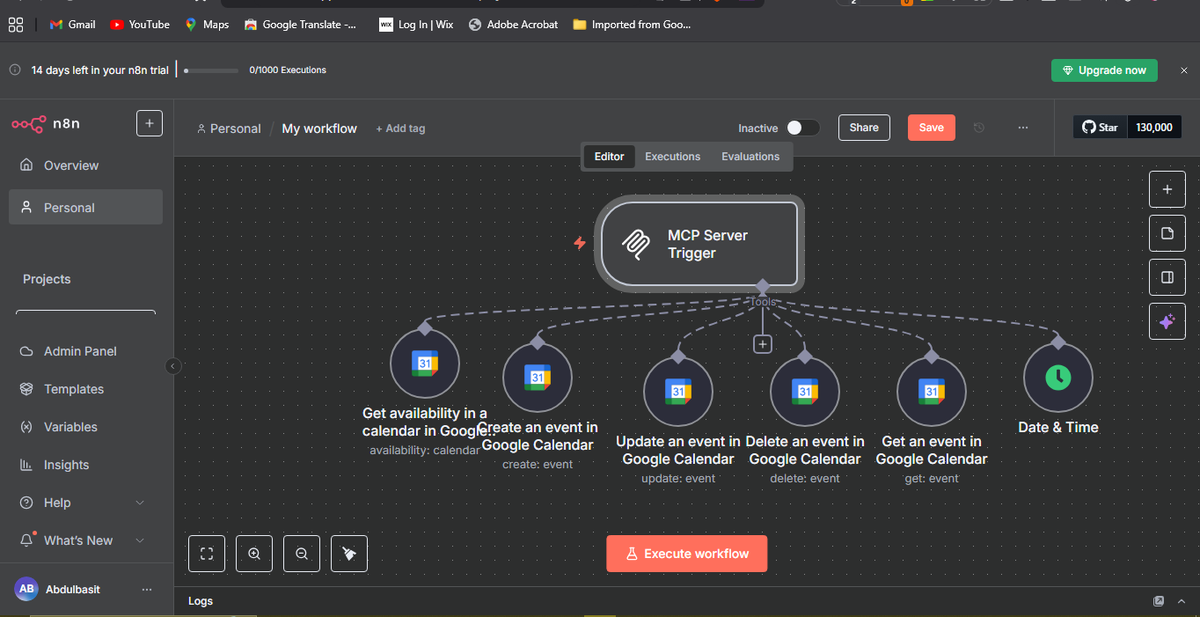This screenshot has width=1200, height=617.
Task: Add a sticky note to canvas
Action: (x=1167, y=233)
